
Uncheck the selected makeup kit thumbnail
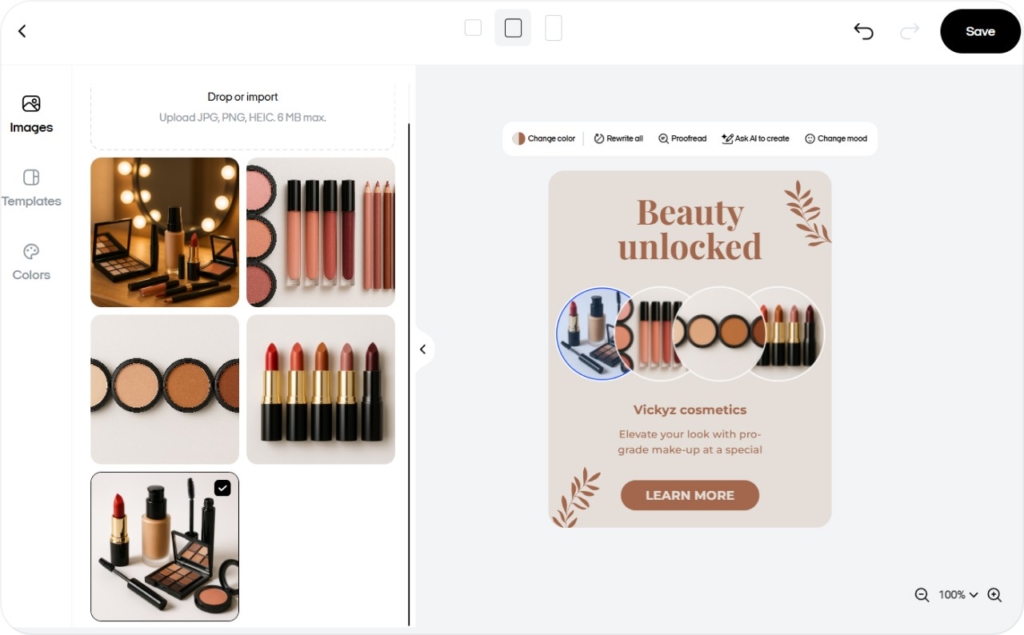222,488
